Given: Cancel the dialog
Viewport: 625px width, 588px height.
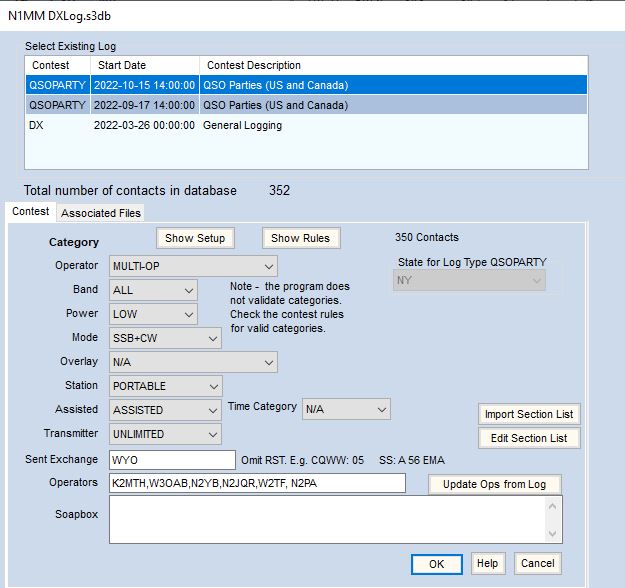Looking at the screenshot, I should [x=538, y=563].
